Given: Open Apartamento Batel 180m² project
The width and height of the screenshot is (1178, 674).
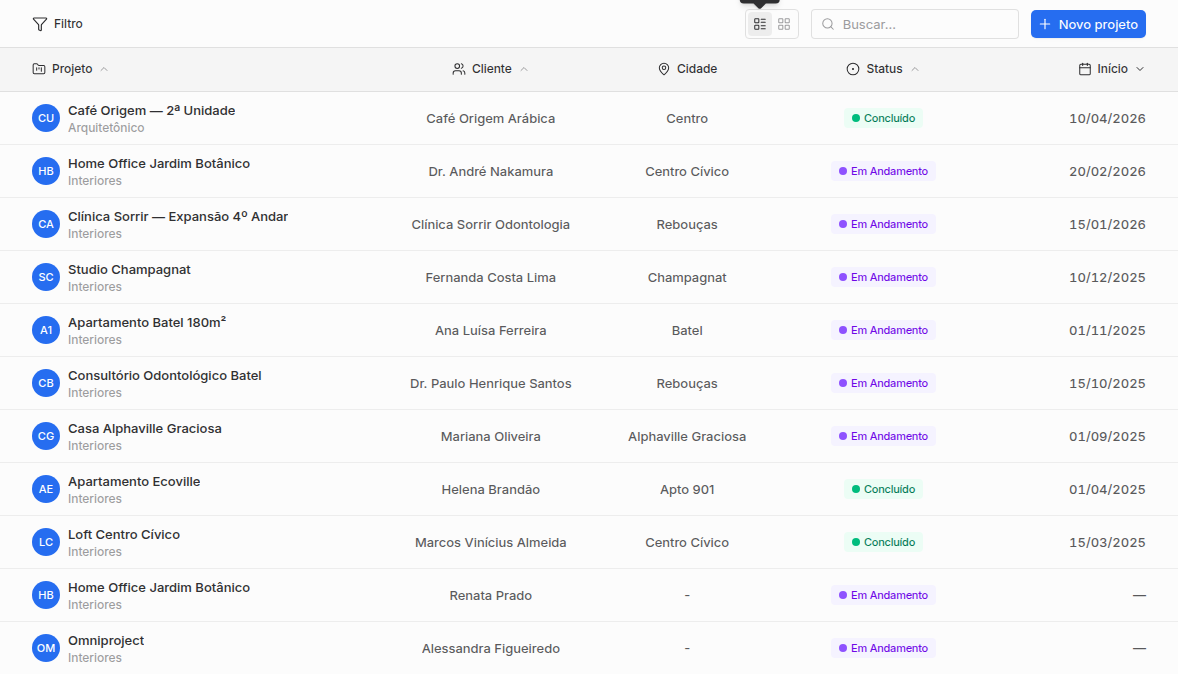Looking at the screenshot, I should pos(147,322).
